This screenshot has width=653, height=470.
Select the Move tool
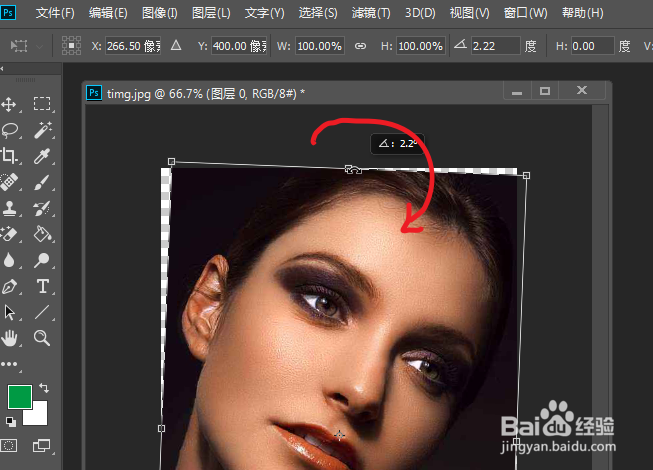pos(8,104)
